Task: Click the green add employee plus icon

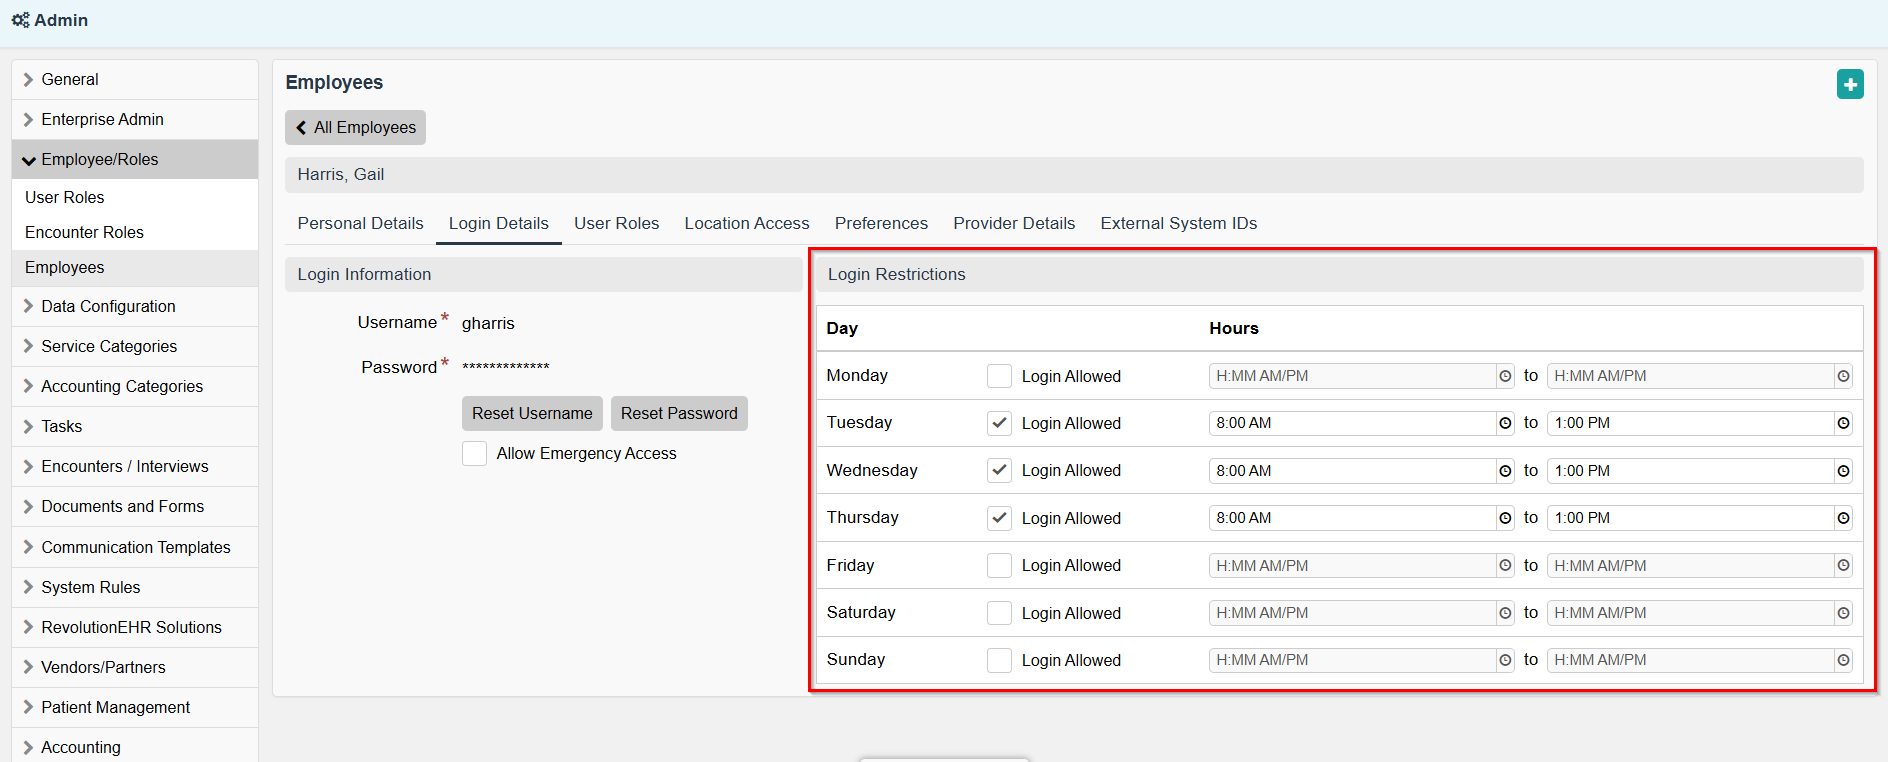Action: pyautogui.click(x=1849, y=85)
